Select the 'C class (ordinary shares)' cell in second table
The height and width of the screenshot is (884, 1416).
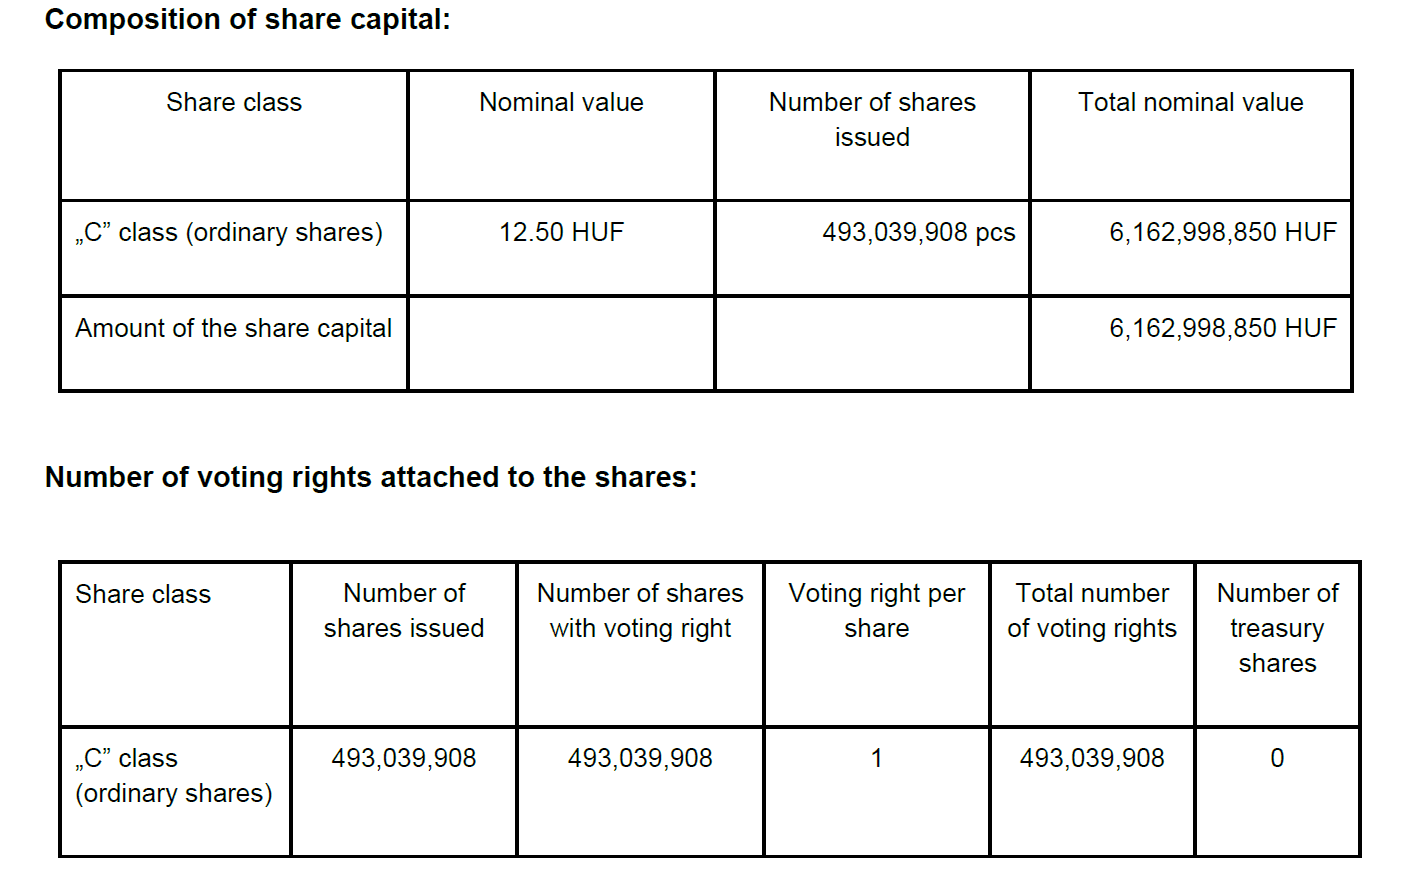[x=174, y=776]
